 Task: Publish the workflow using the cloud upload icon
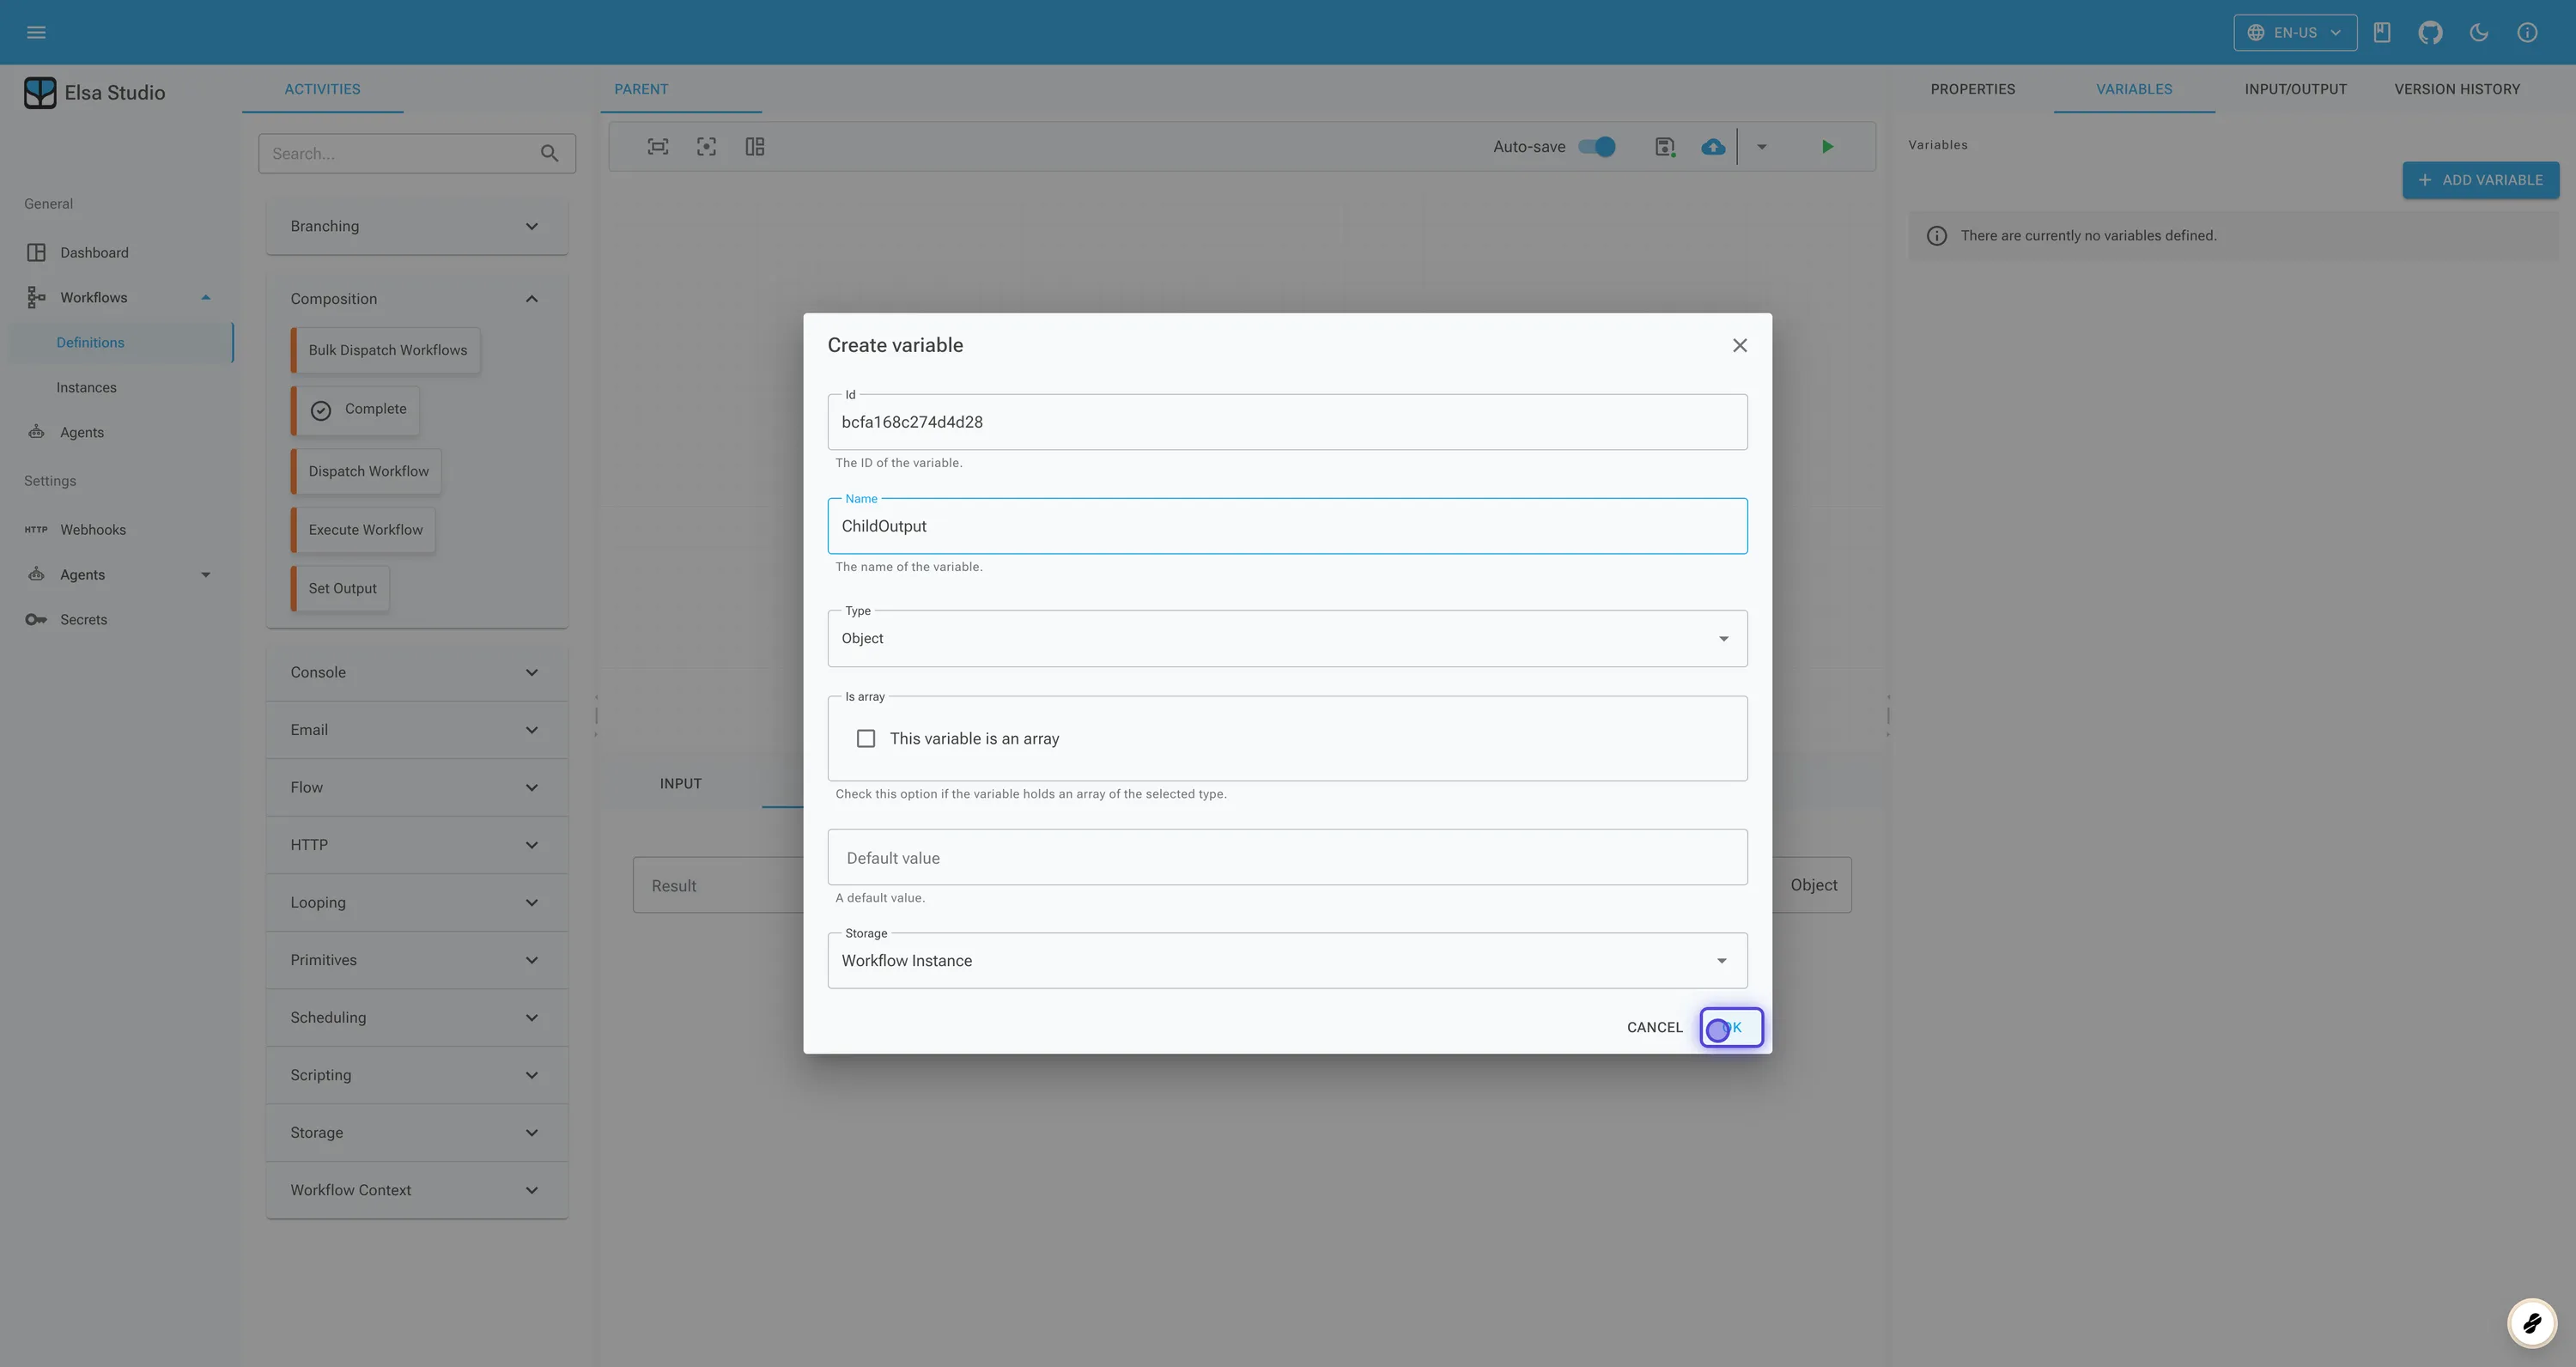point(1713,146)
